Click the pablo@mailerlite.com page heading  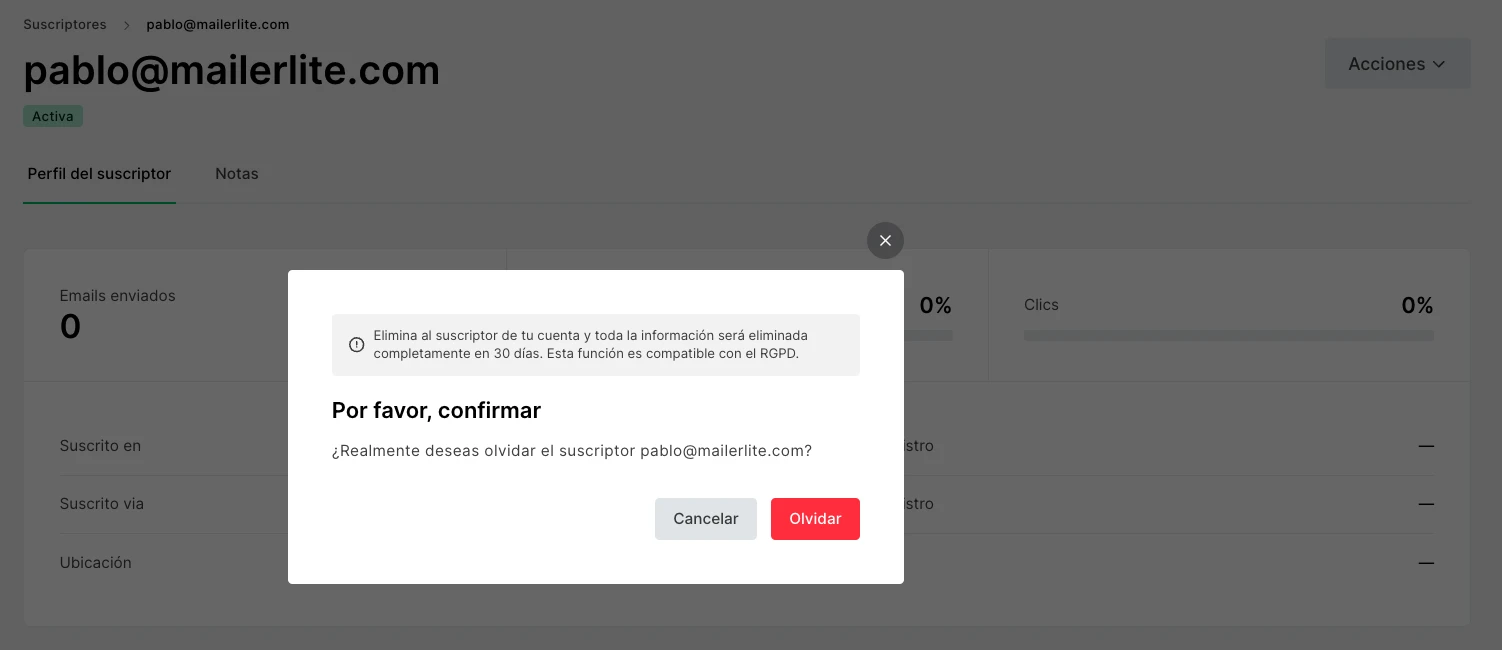pos(232,71)
